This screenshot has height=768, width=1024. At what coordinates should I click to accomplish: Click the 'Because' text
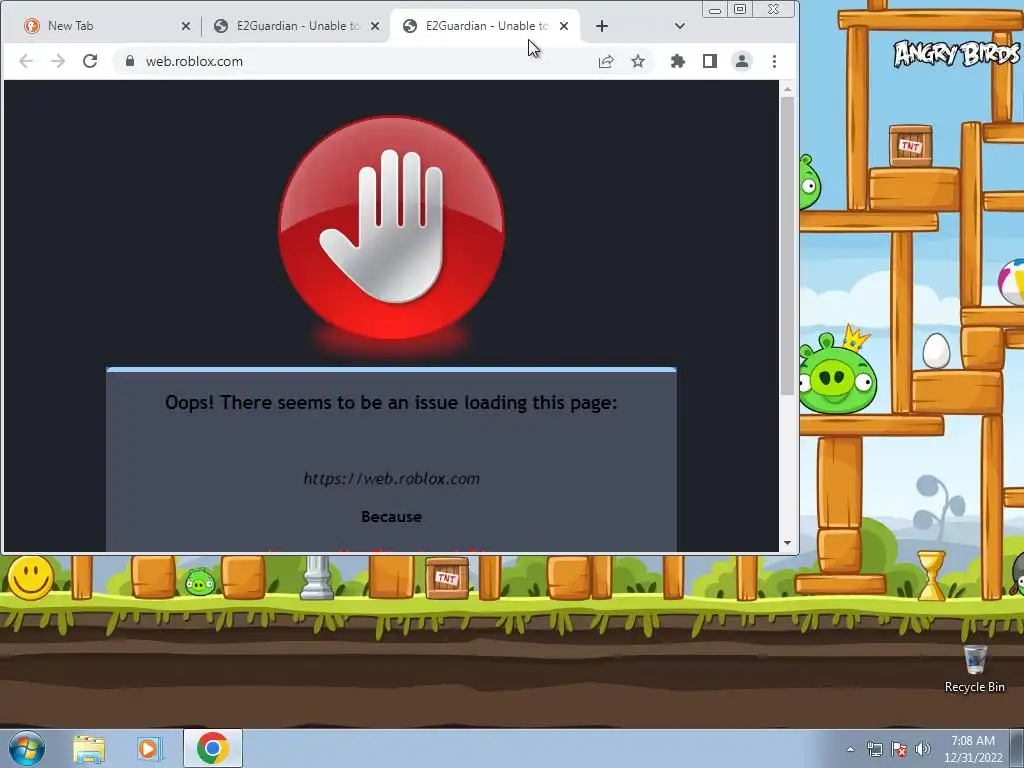point(391,517)
